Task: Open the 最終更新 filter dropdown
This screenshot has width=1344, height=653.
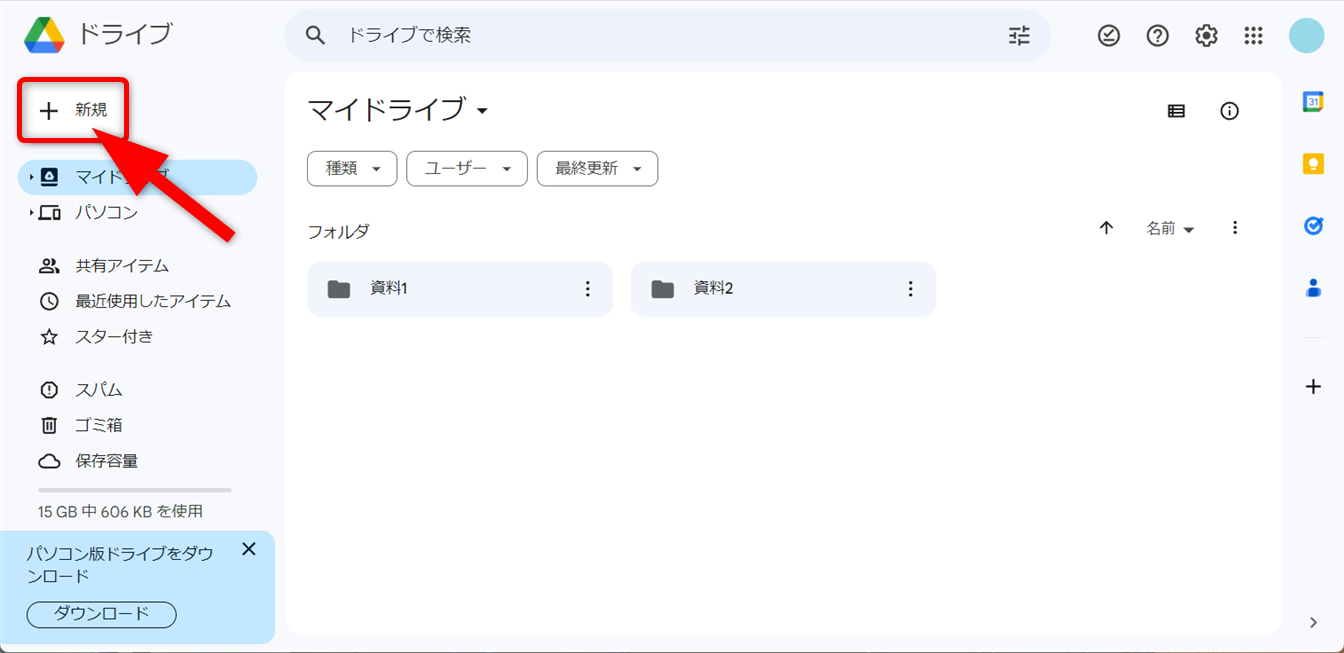Action: [x=597, y=169]
